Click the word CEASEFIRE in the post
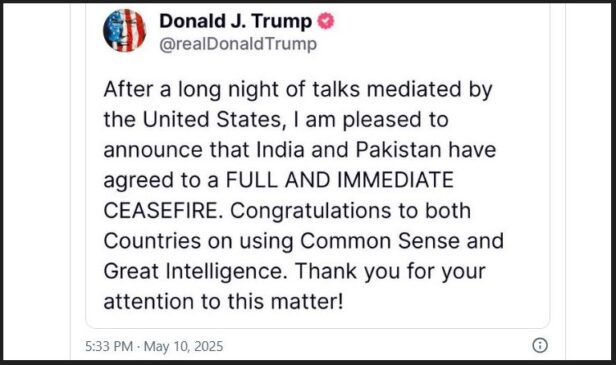Image resolution: width=616 pixels, height=365 pixels. click(163, 211)
